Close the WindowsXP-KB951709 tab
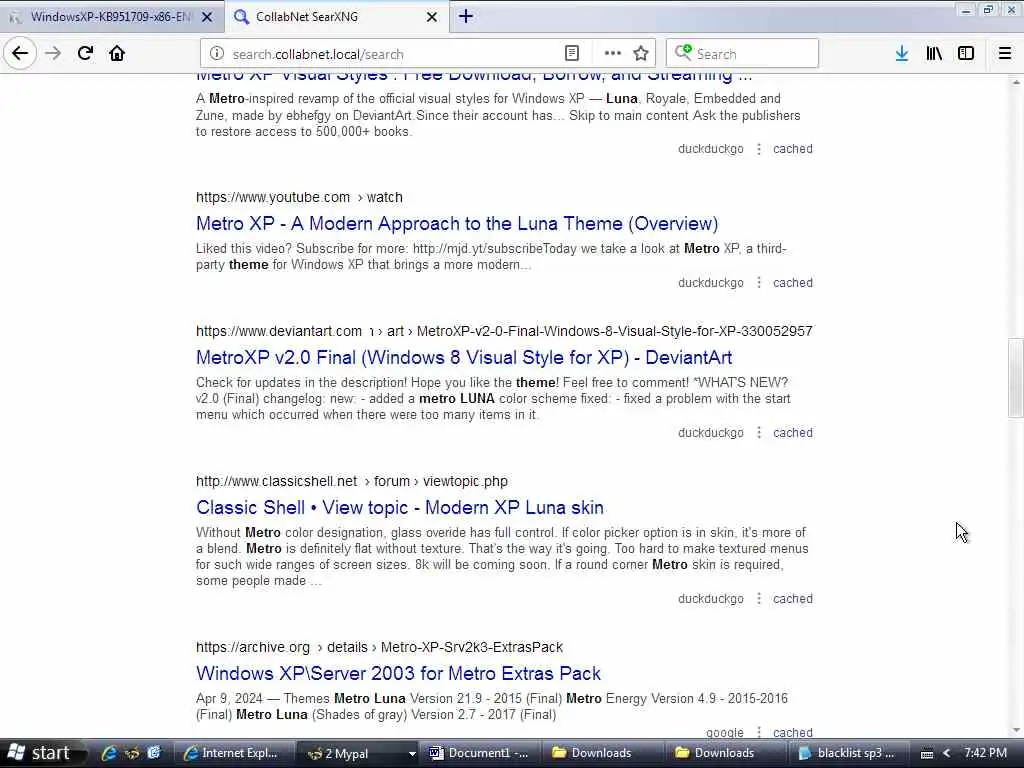1024x768 pixels. [207, 17]
